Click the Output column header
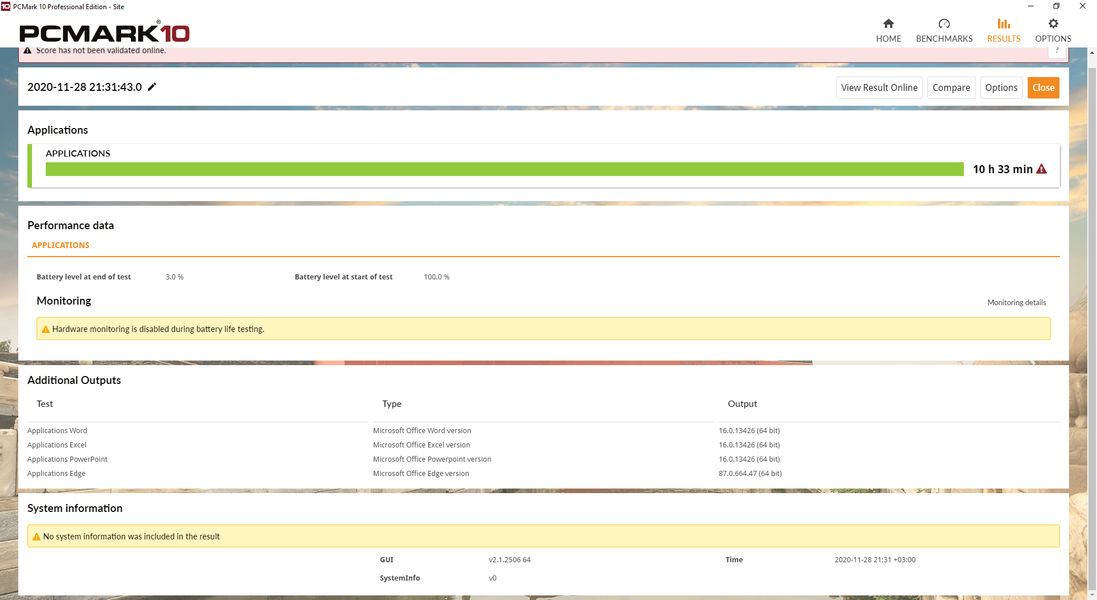 point(742,404)
